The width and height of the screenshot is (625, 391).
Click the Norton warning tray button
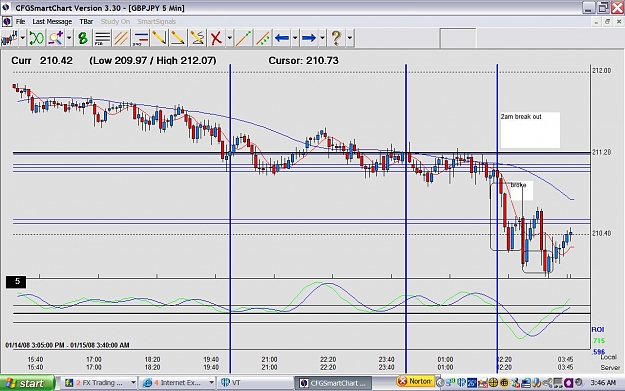point(415,382)
